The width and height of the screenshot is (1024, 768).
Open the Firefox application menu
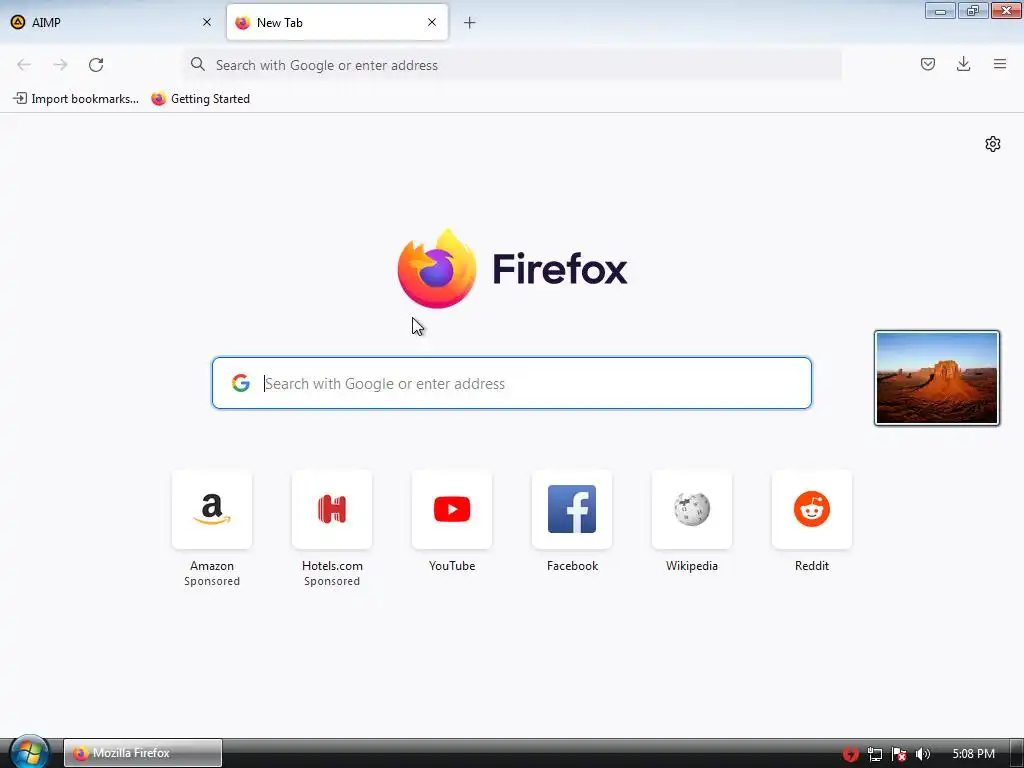coord(1000,64)
